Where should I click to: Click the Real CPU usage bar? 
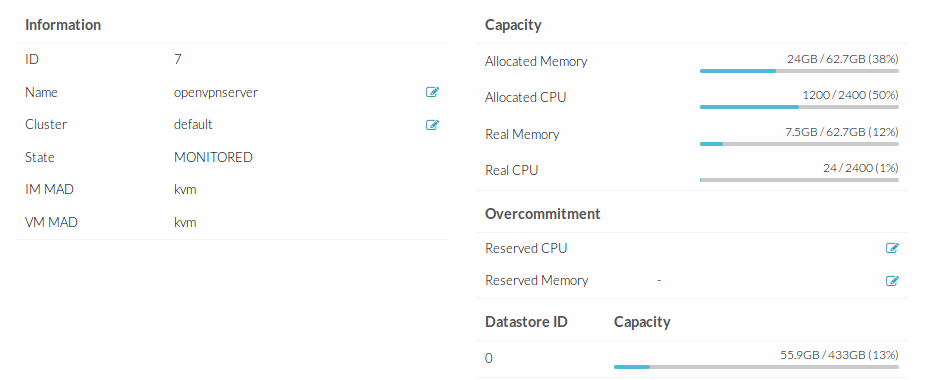click(799, 180)
